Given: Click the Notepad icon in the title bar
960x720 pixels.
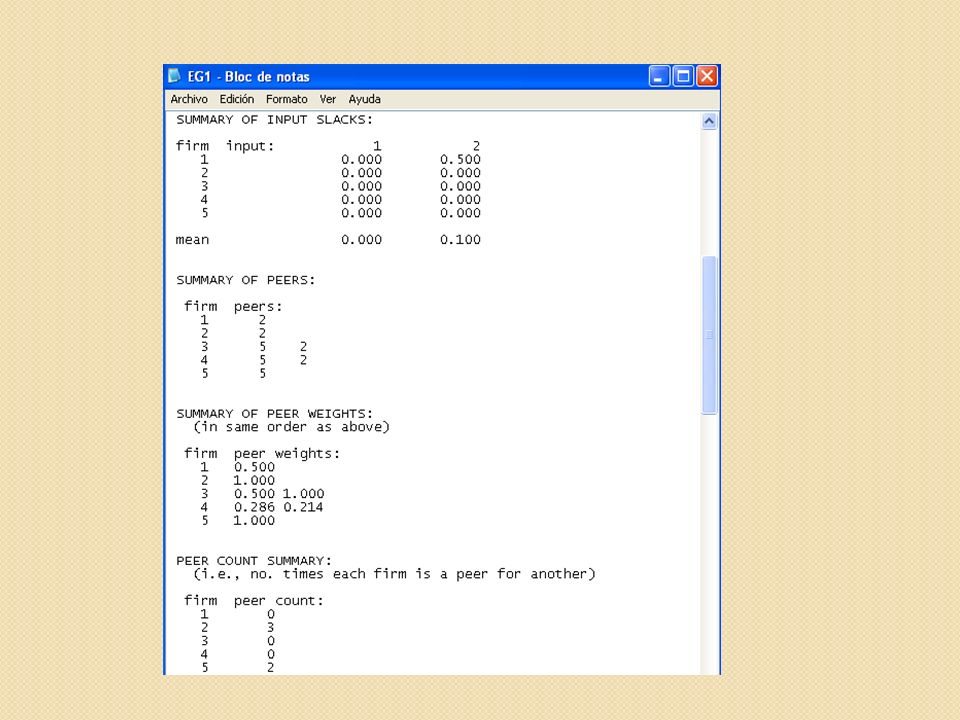Looking at the screenshot, I should pyautogui.click(x=174, y=76).
